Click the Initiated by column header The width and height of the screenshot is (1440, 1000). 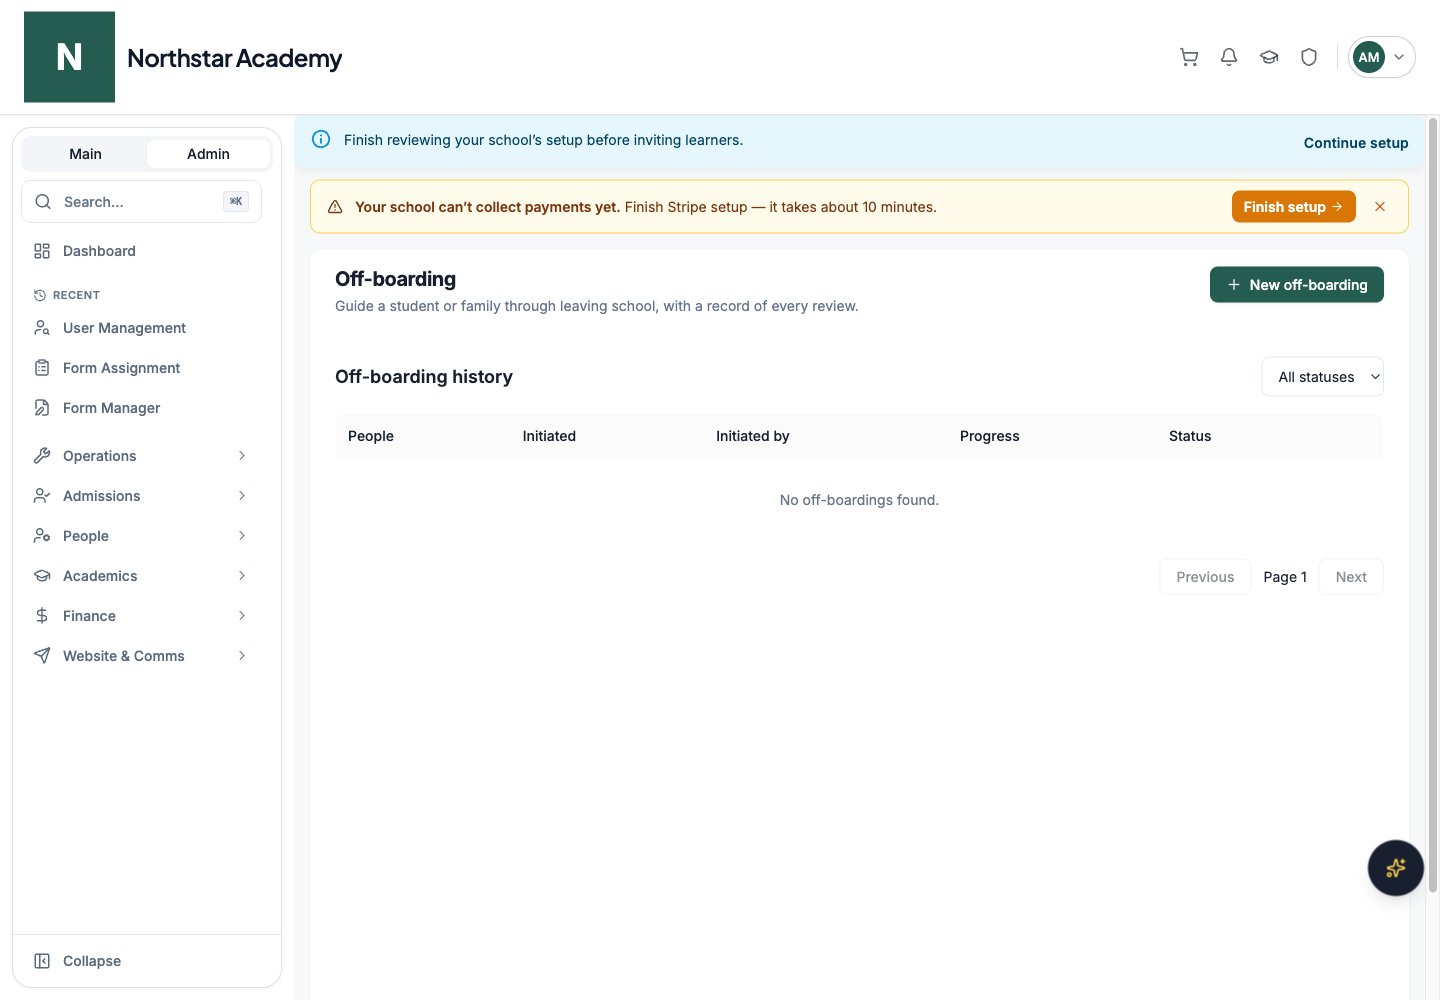(753, 436)
